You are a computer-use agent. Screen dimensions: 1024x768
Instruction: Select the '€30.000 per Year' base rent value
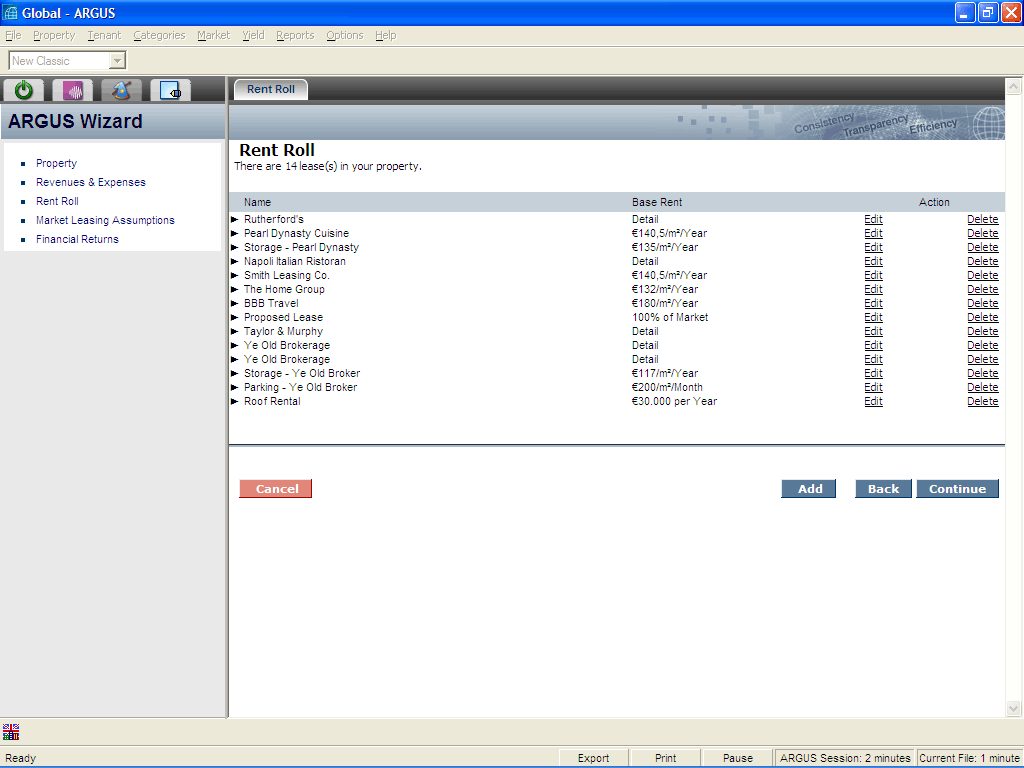pyautogui.click(x=674, y=402)
